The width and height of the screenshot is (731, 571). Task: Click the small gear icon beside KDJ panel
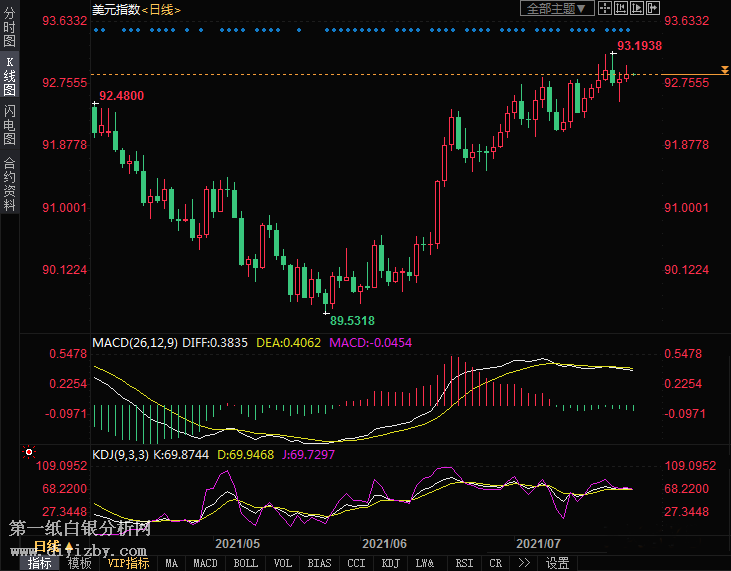point(29,453)
